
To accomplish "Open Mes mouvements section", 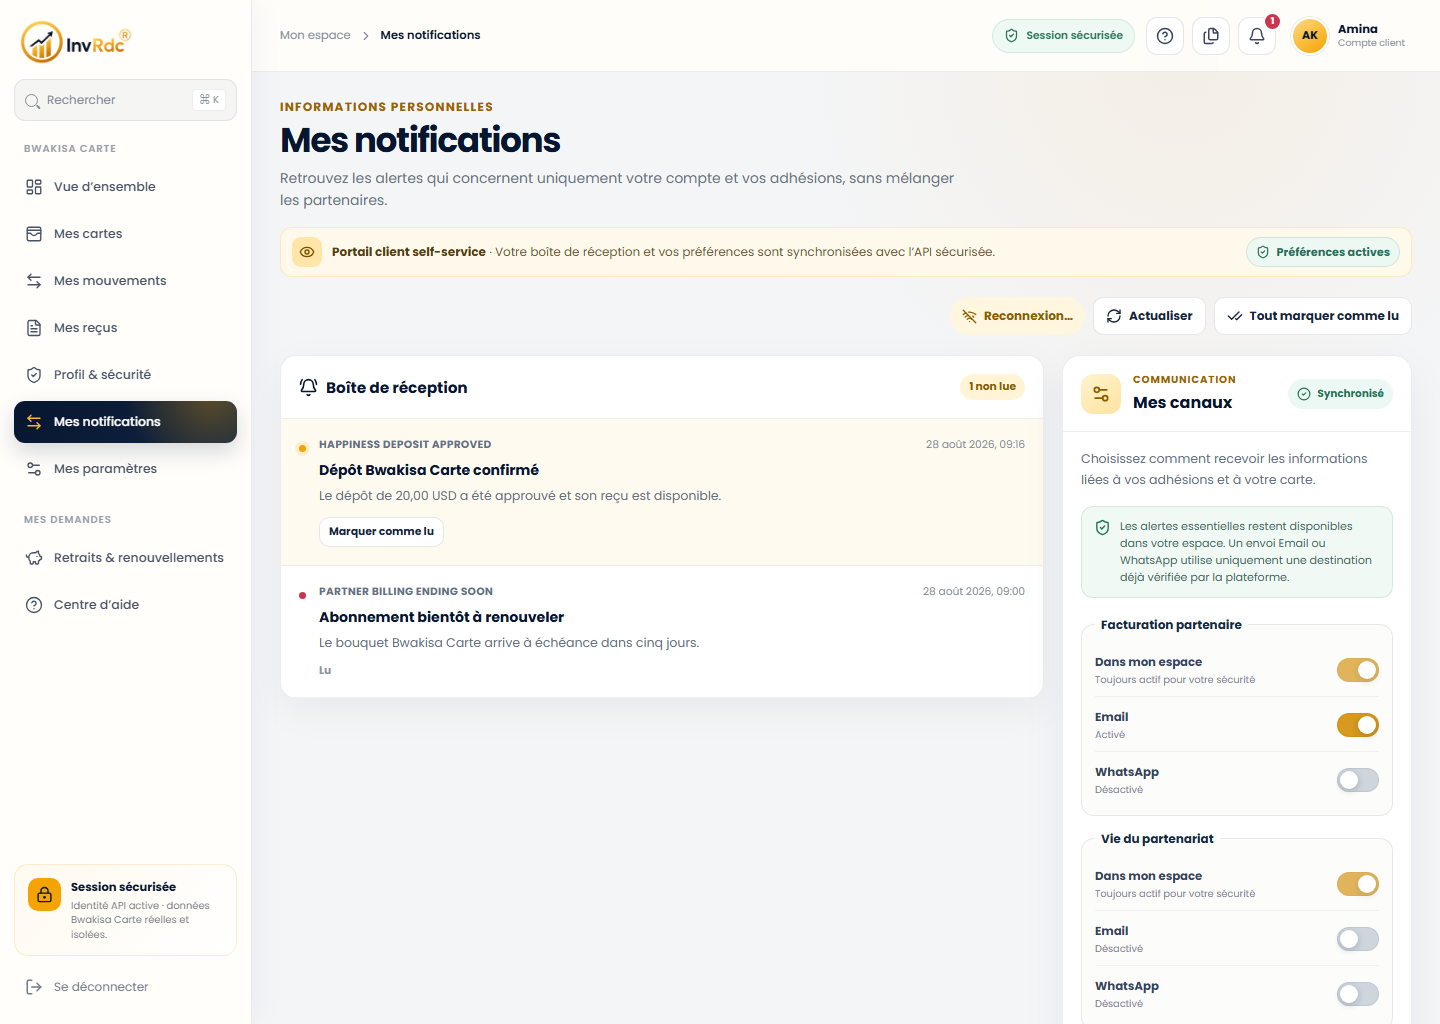I will point(125,281).
